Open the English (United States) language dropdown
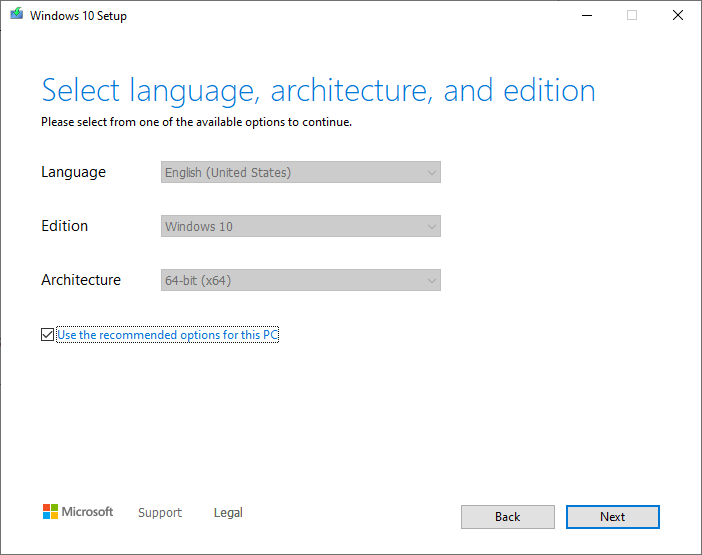The height and width of the screenshot is (555, 702). click(x=301, y=172)
